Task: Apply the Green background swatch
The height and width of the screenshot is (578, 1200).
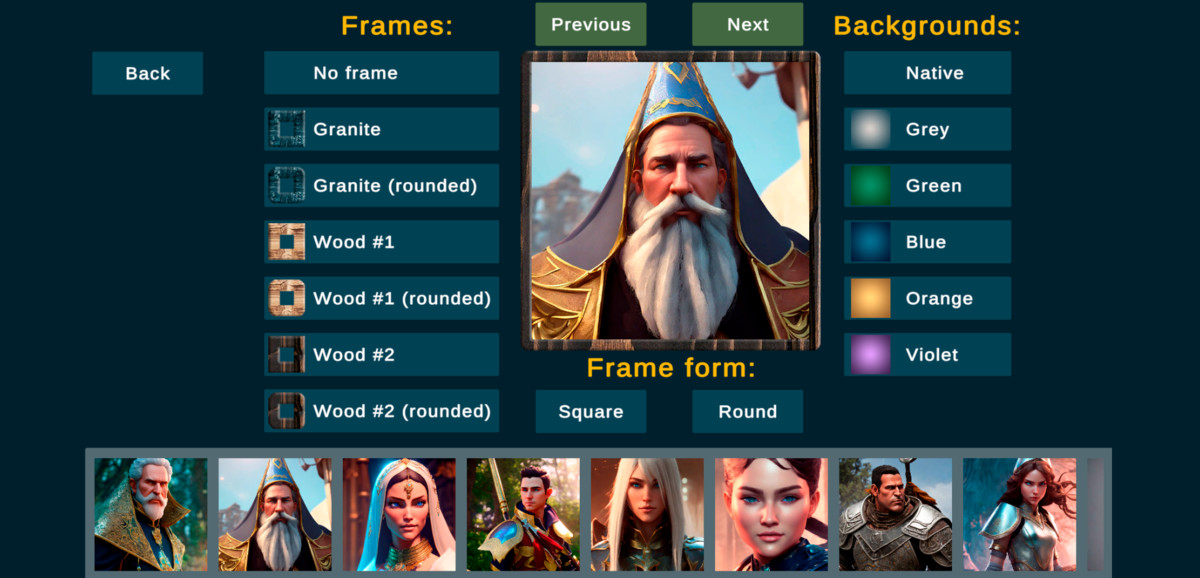Action: coord(870,185)
